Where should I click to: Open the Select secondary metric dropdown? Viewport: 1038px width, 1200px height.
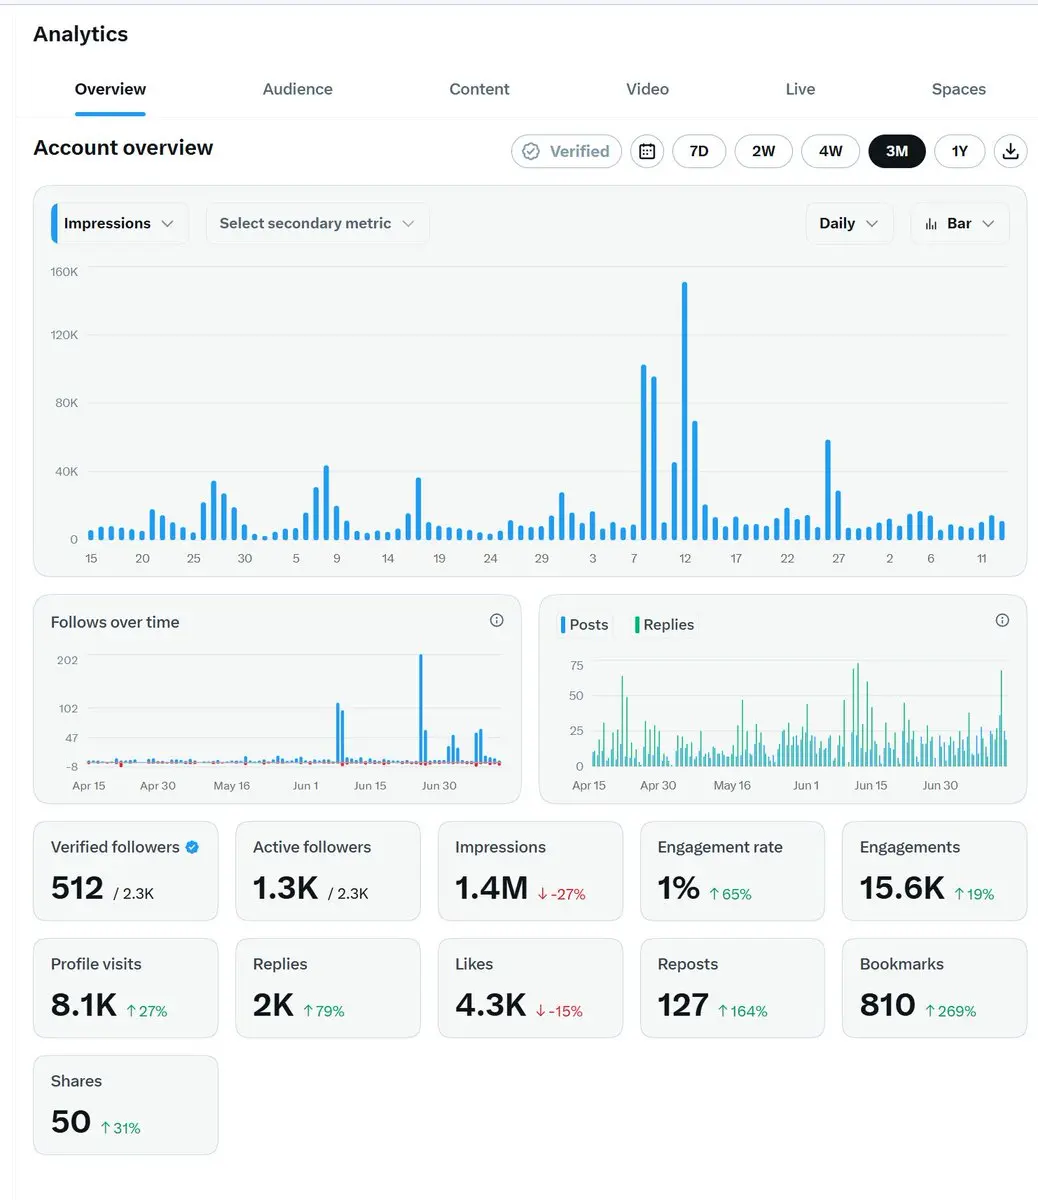(317, 224)
